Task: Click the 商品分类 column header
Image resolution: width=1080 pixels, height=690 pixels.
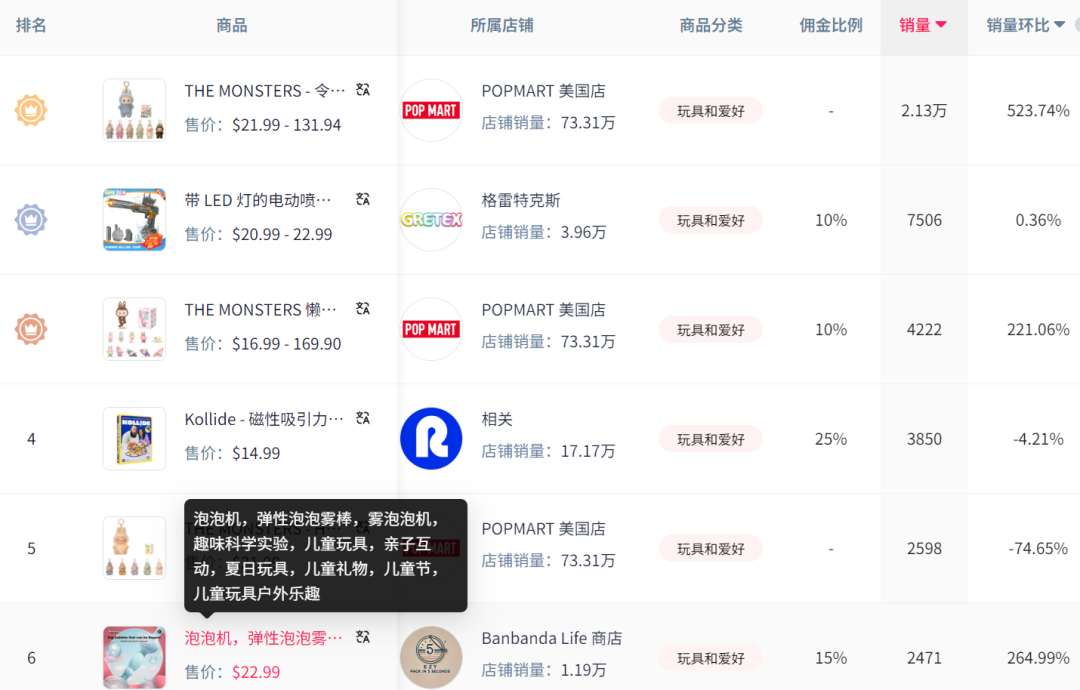Action: [x=711, y=24]
